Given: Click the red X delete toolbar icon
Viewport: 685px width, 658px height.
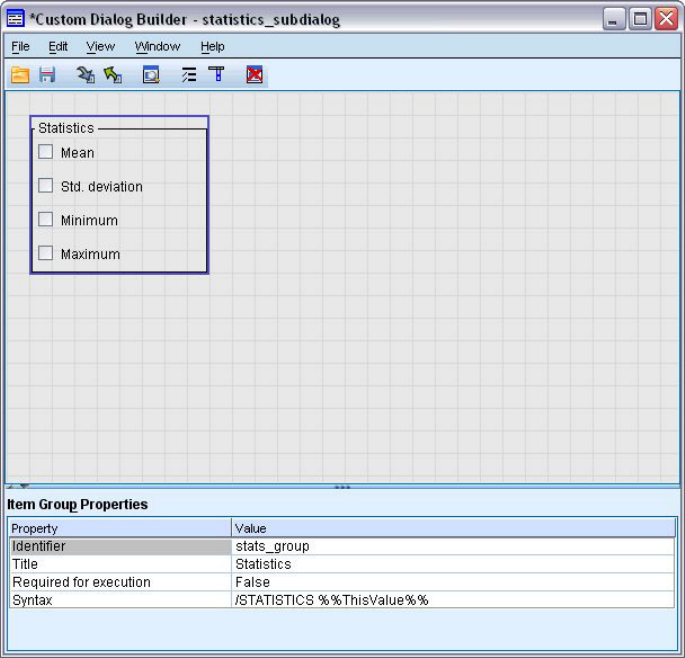Looking at the screenshot, I should 255,75.
